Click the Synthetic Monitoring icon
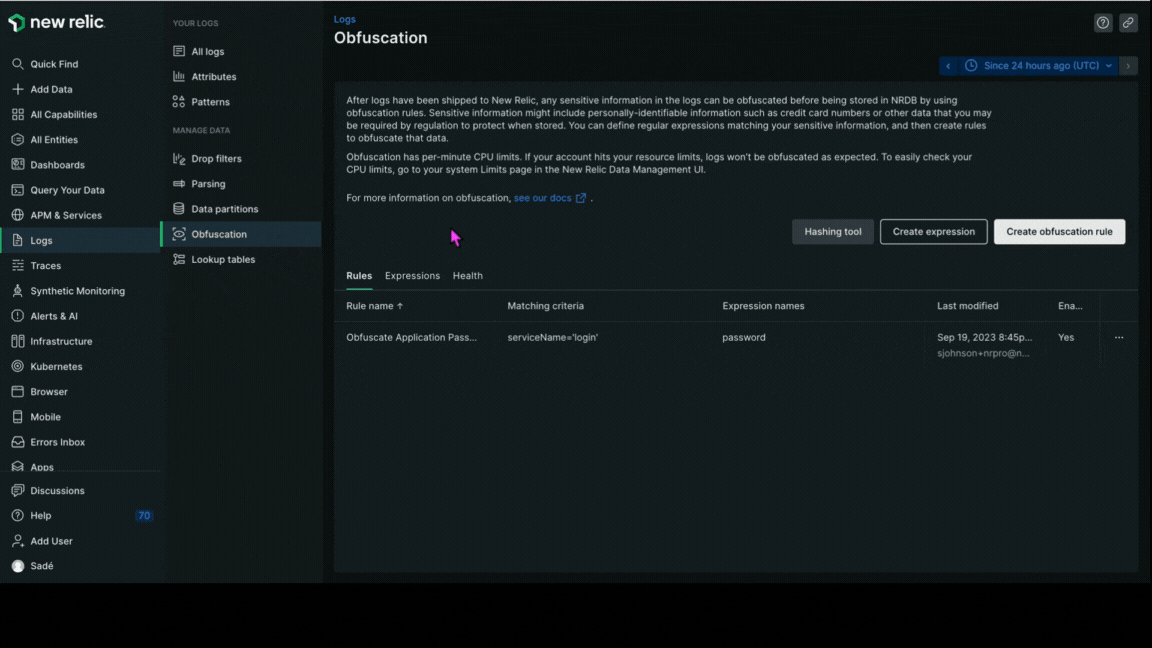The height and width of the screenshot is (648, 1152). coord(17,291)
